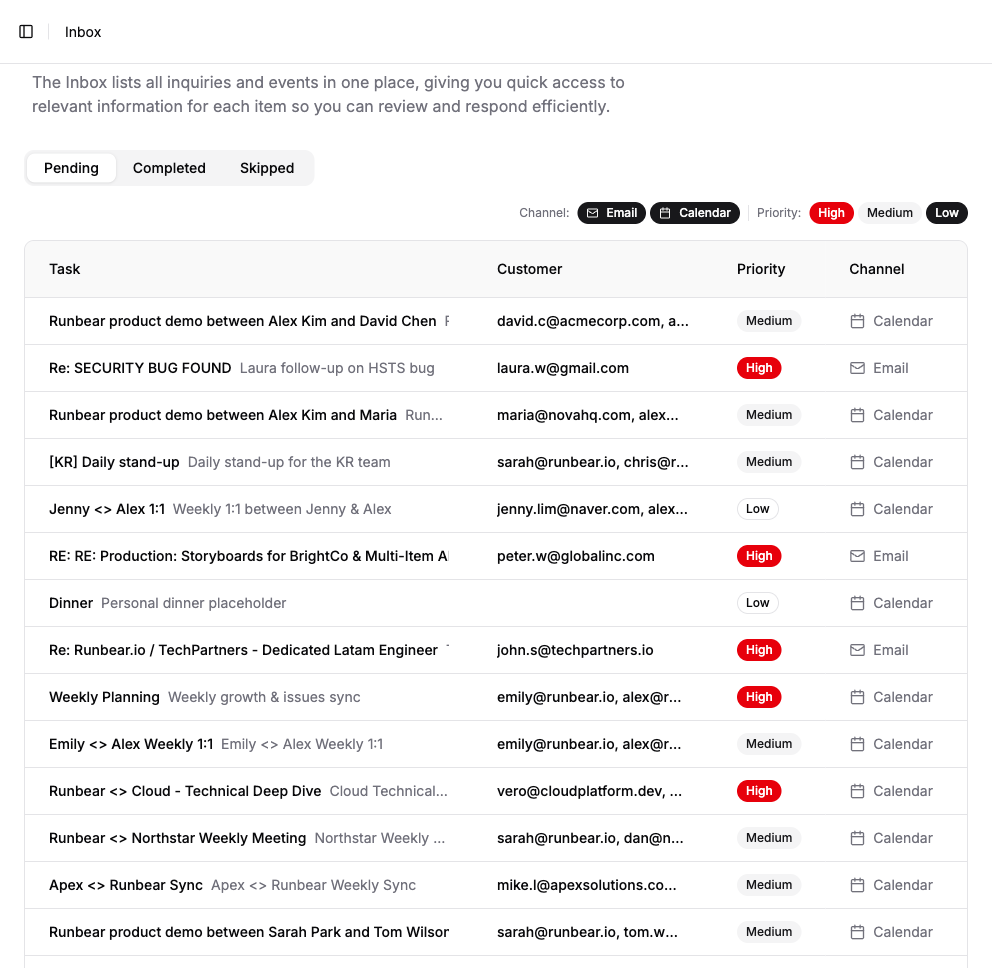Select the Pending tab

tap(71, 168)
